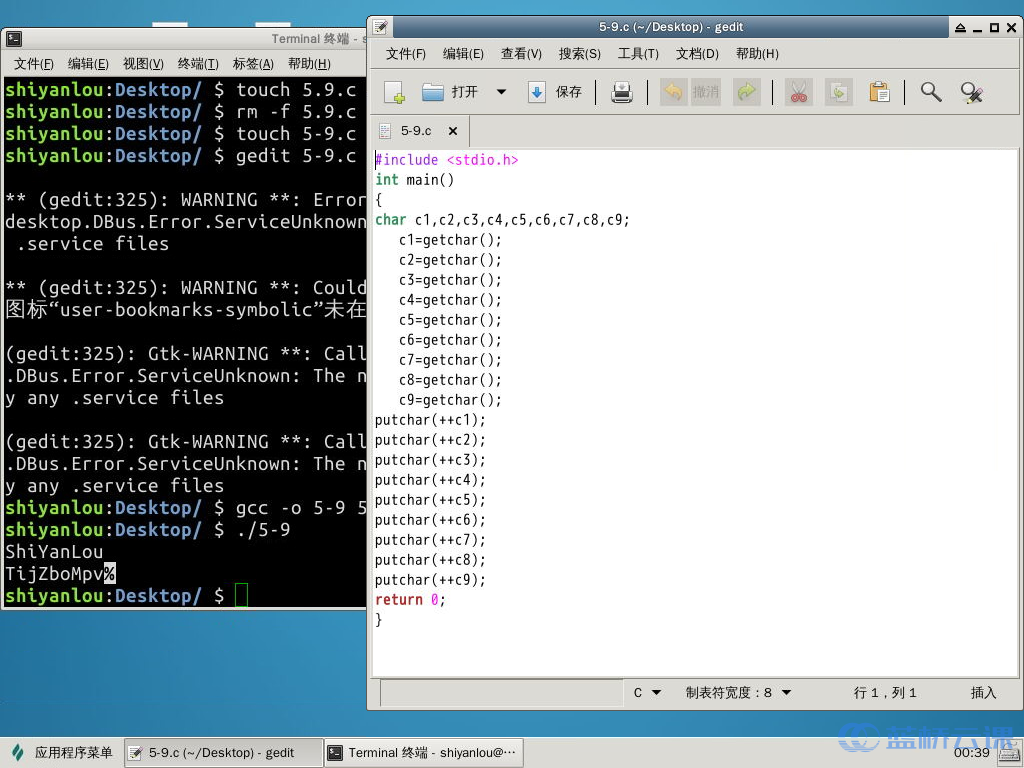Screen dimensions: 1024x768
Task: Open the gedit 搜索(S) menu
Action: [579, 54]
